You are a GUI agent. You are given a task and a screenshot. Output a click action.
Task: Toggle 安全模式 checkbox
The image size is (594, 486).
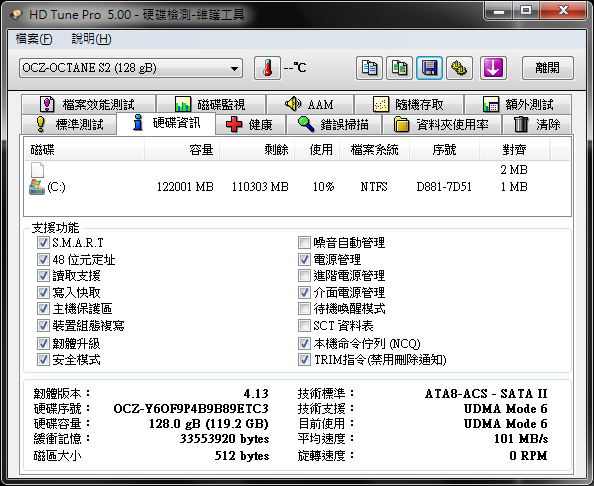pos(43,359)
